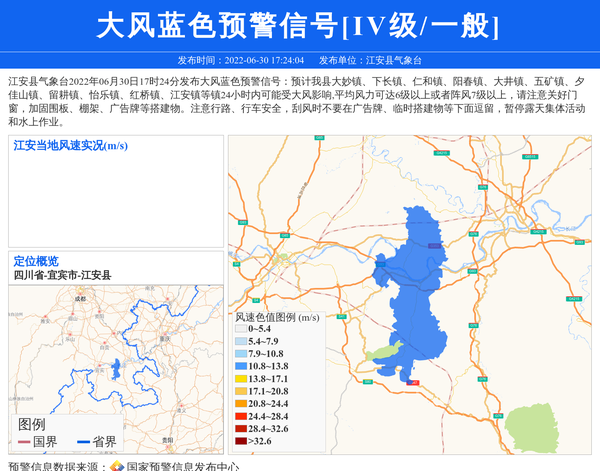Select the 28.4~32.6 legend swatch
This screenshot has height=471, width=600.
[x=241, y=428]
